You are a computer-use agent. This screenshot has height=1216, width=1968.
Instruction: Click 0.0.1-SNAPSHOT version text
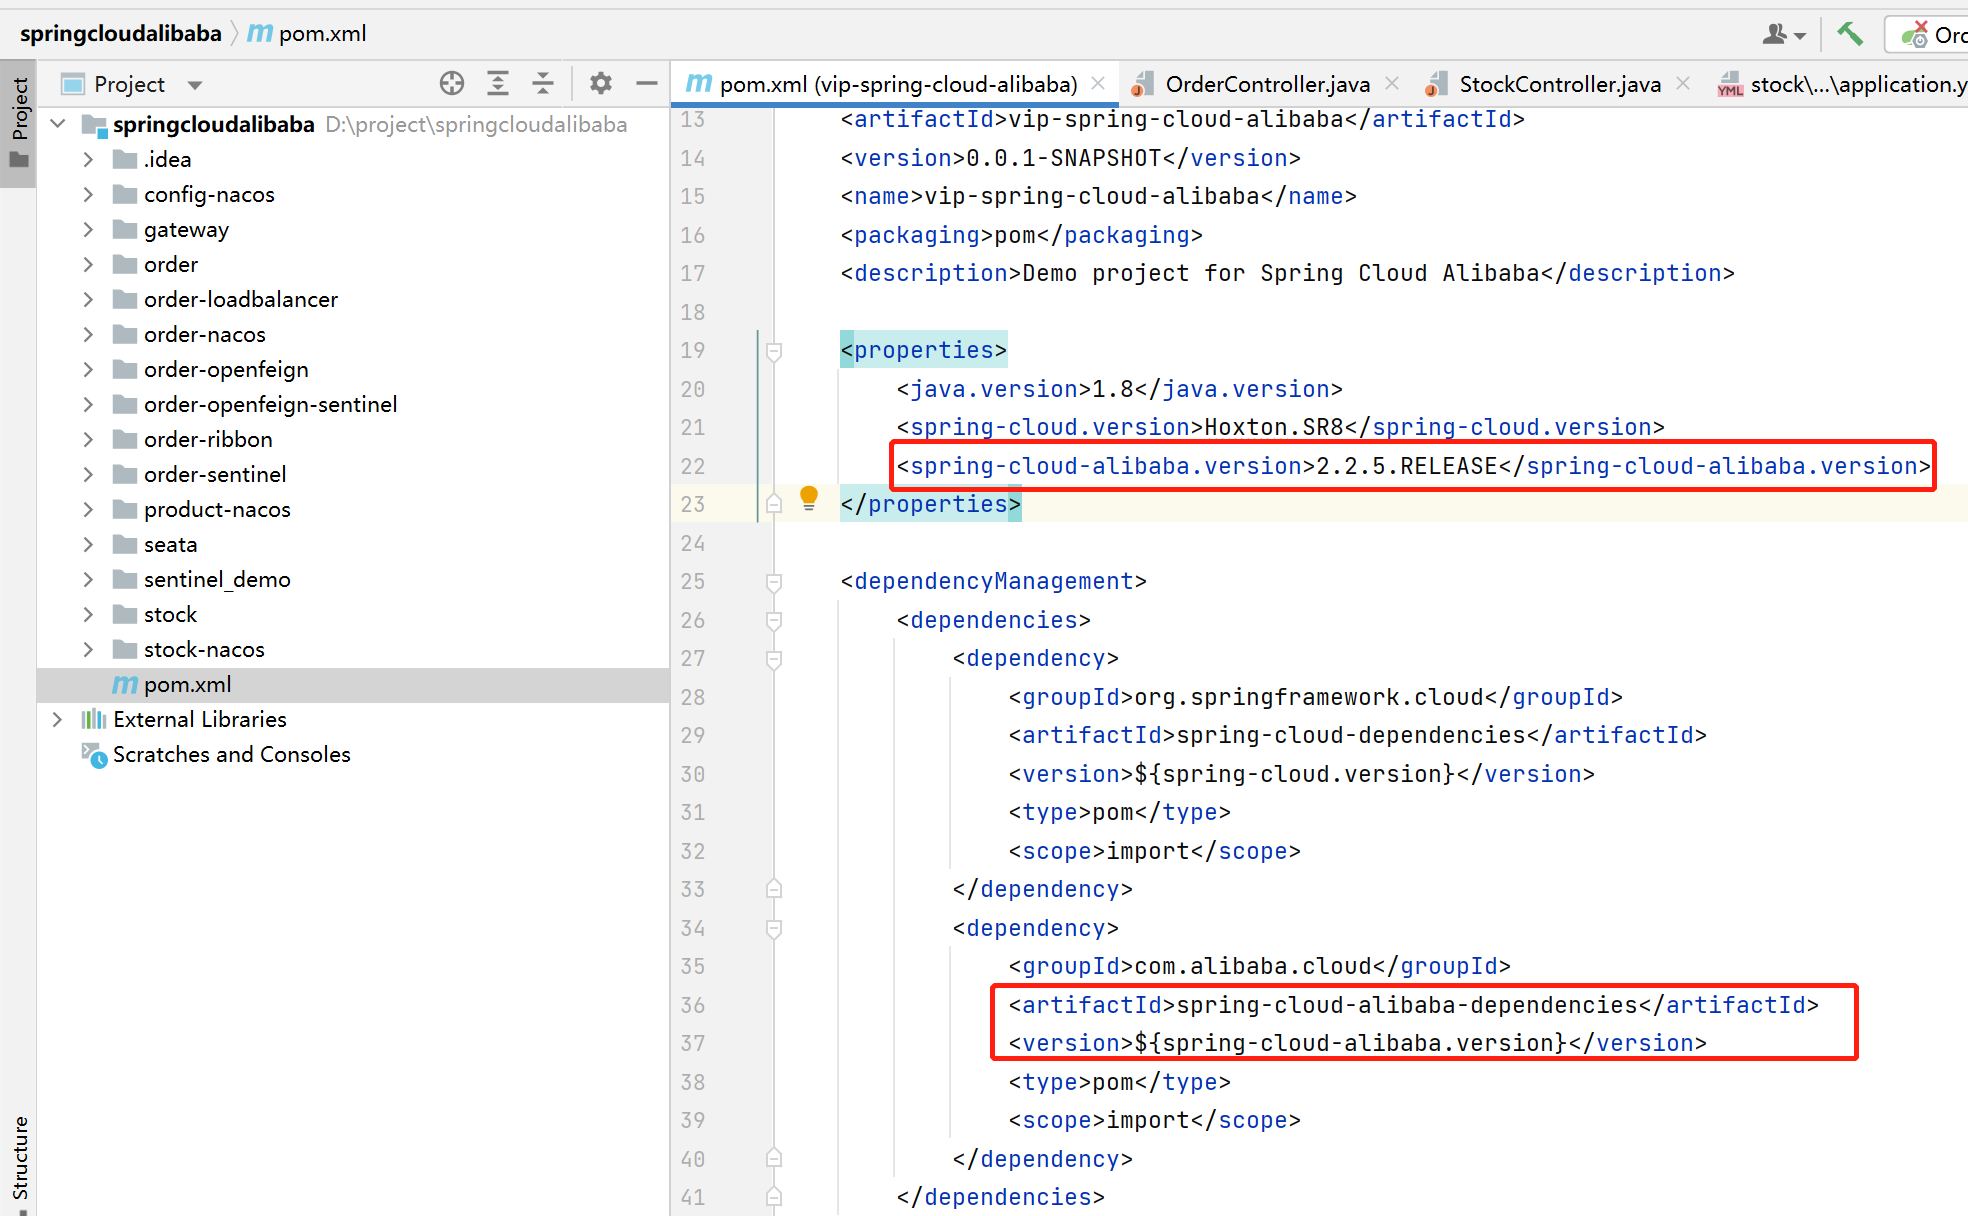pyautogui.click(x=1063, y=158)
